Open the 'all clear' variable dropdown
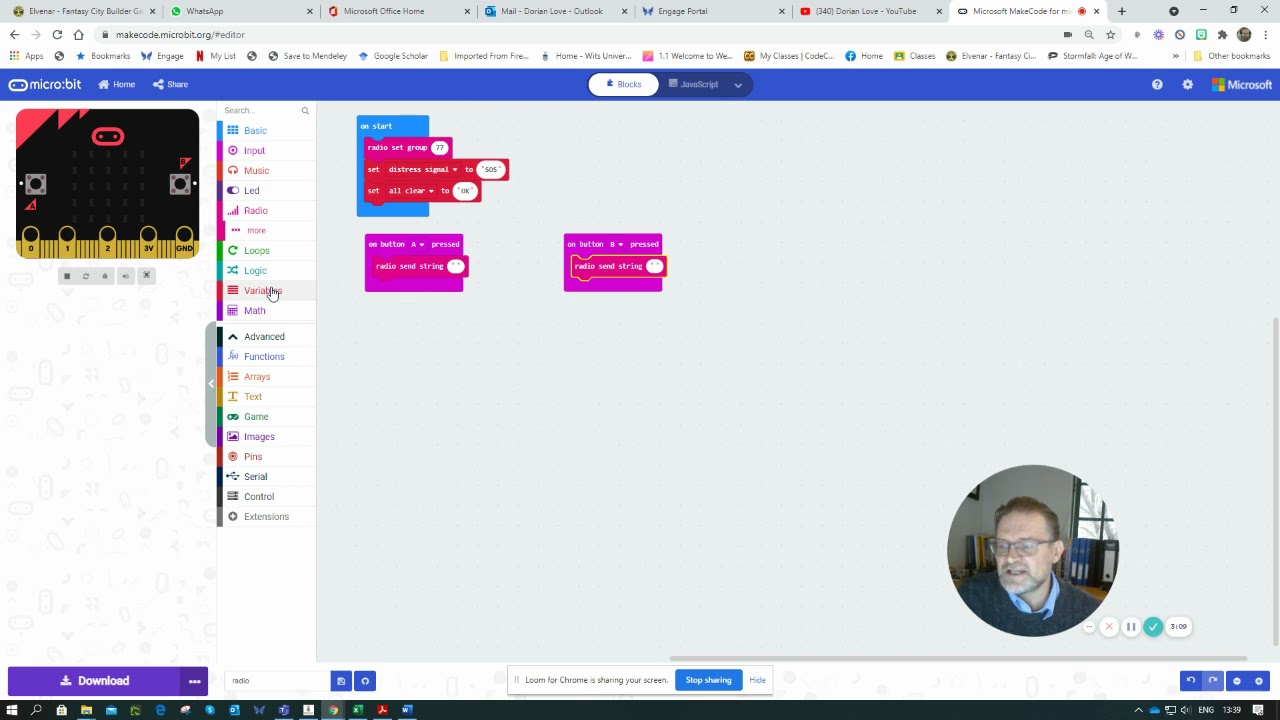The width and height of the screenshot is (1280, 720). 411,190
